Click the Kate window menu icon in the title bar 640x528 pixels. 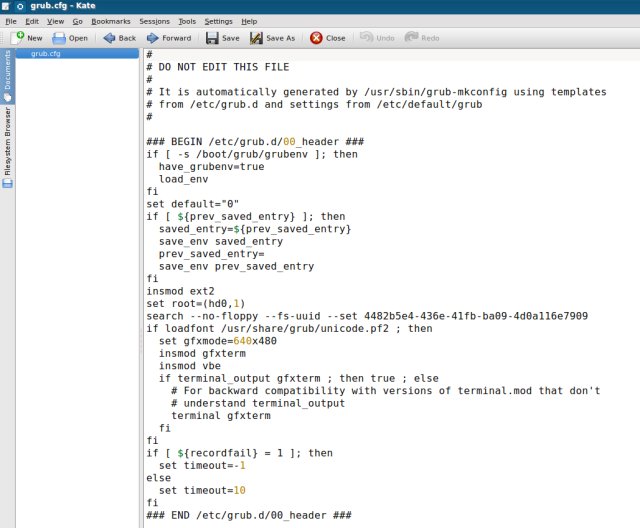tap(6, 6)
